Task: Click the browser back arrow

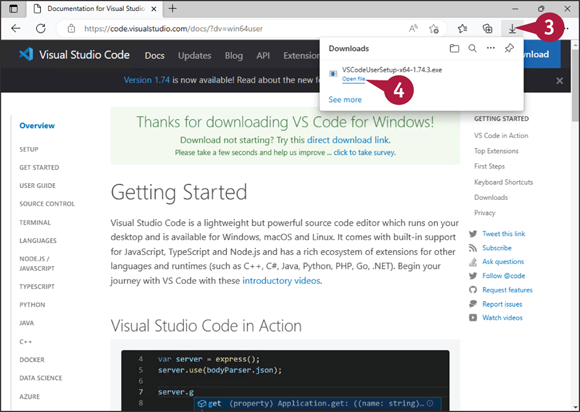Action: coord(16,28)
